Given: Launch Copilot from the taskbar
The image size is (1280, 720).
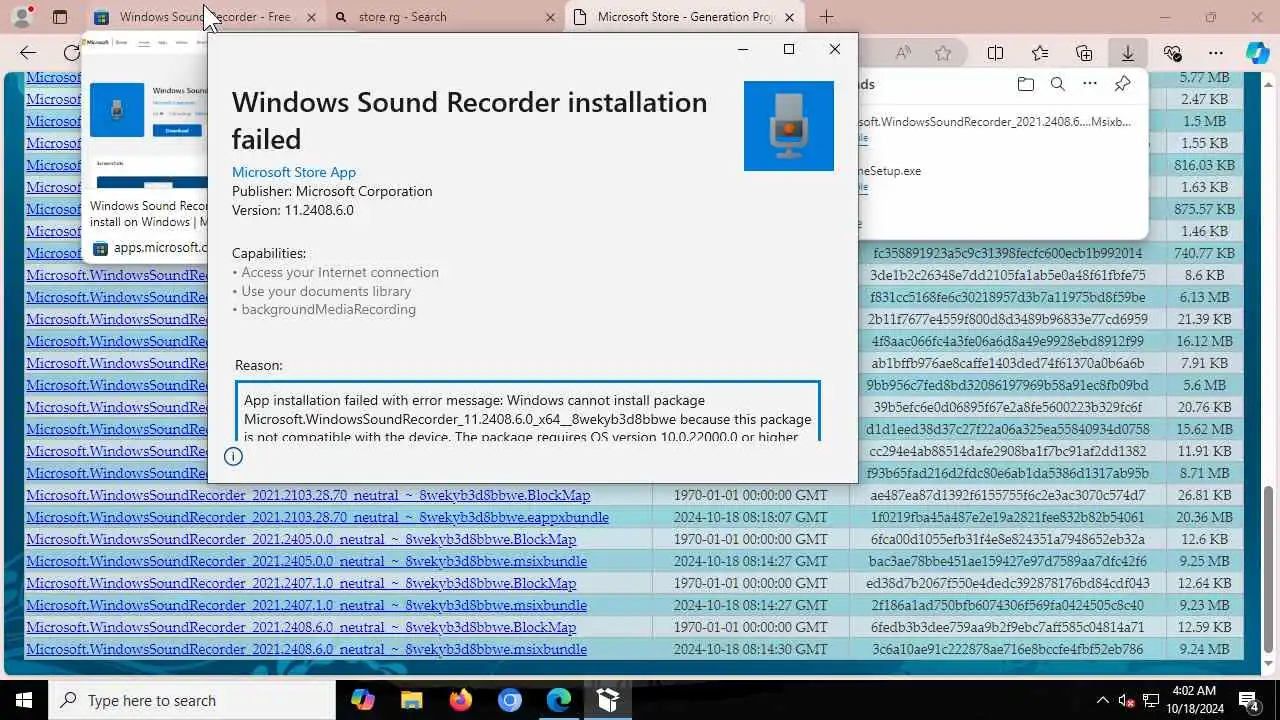Looking at the screenshot, I should (363, 700).
